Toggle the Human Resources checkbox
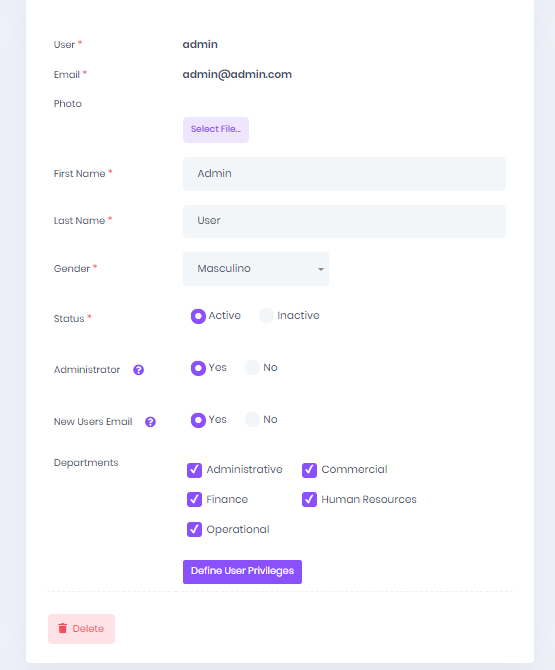The width and height of the screenshot is (555, 670). (309, 499)
